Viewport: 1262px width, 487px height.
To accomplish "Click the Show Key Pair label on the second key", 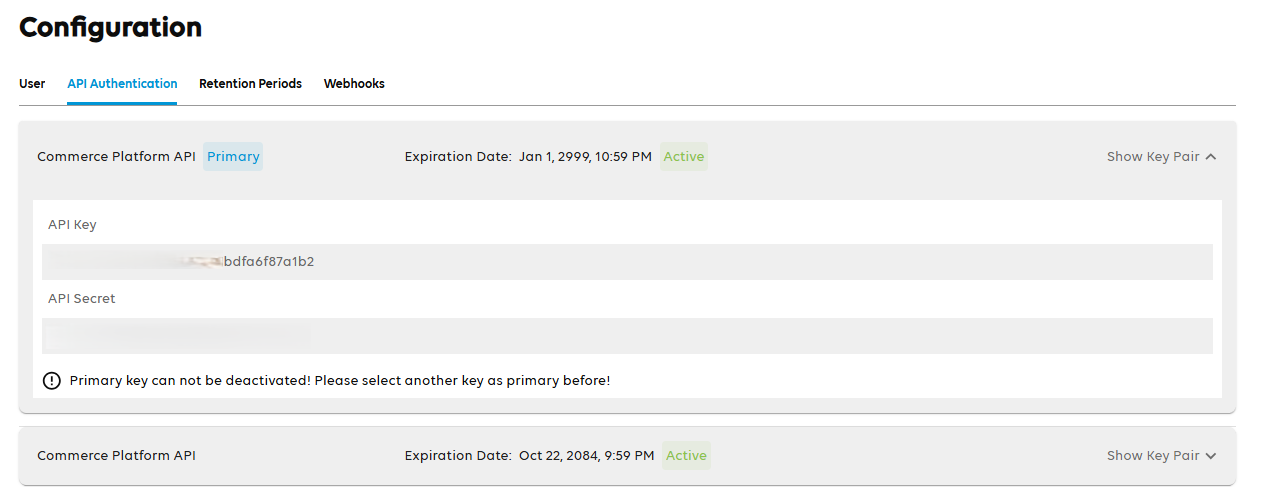I will pos(1152,456).
